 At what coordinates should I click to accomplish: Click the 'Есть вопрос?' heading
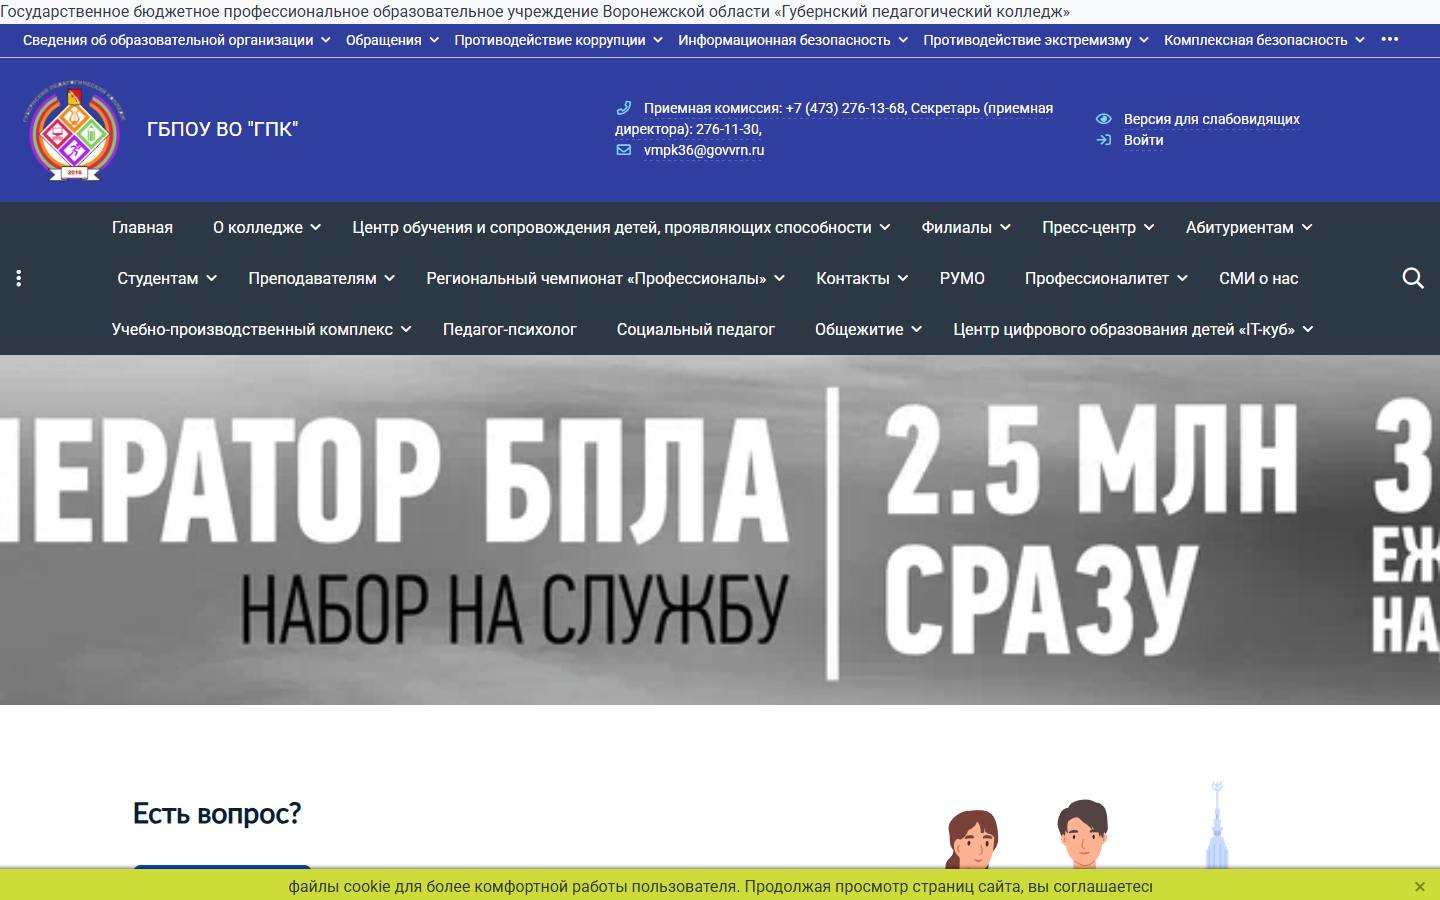pyautogui.click(x=217, y=814)
